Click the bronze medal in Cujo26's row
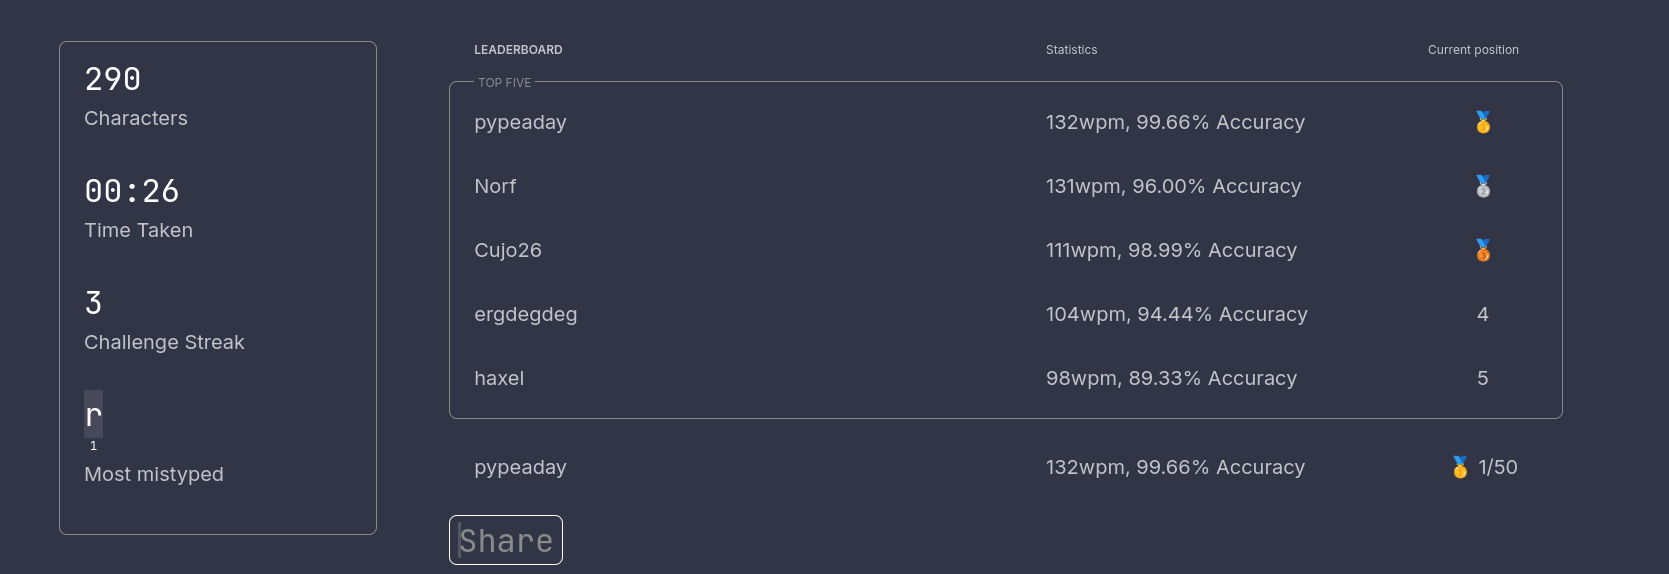This screenshot has width=1669, height=574. (x=1483, y=250)
